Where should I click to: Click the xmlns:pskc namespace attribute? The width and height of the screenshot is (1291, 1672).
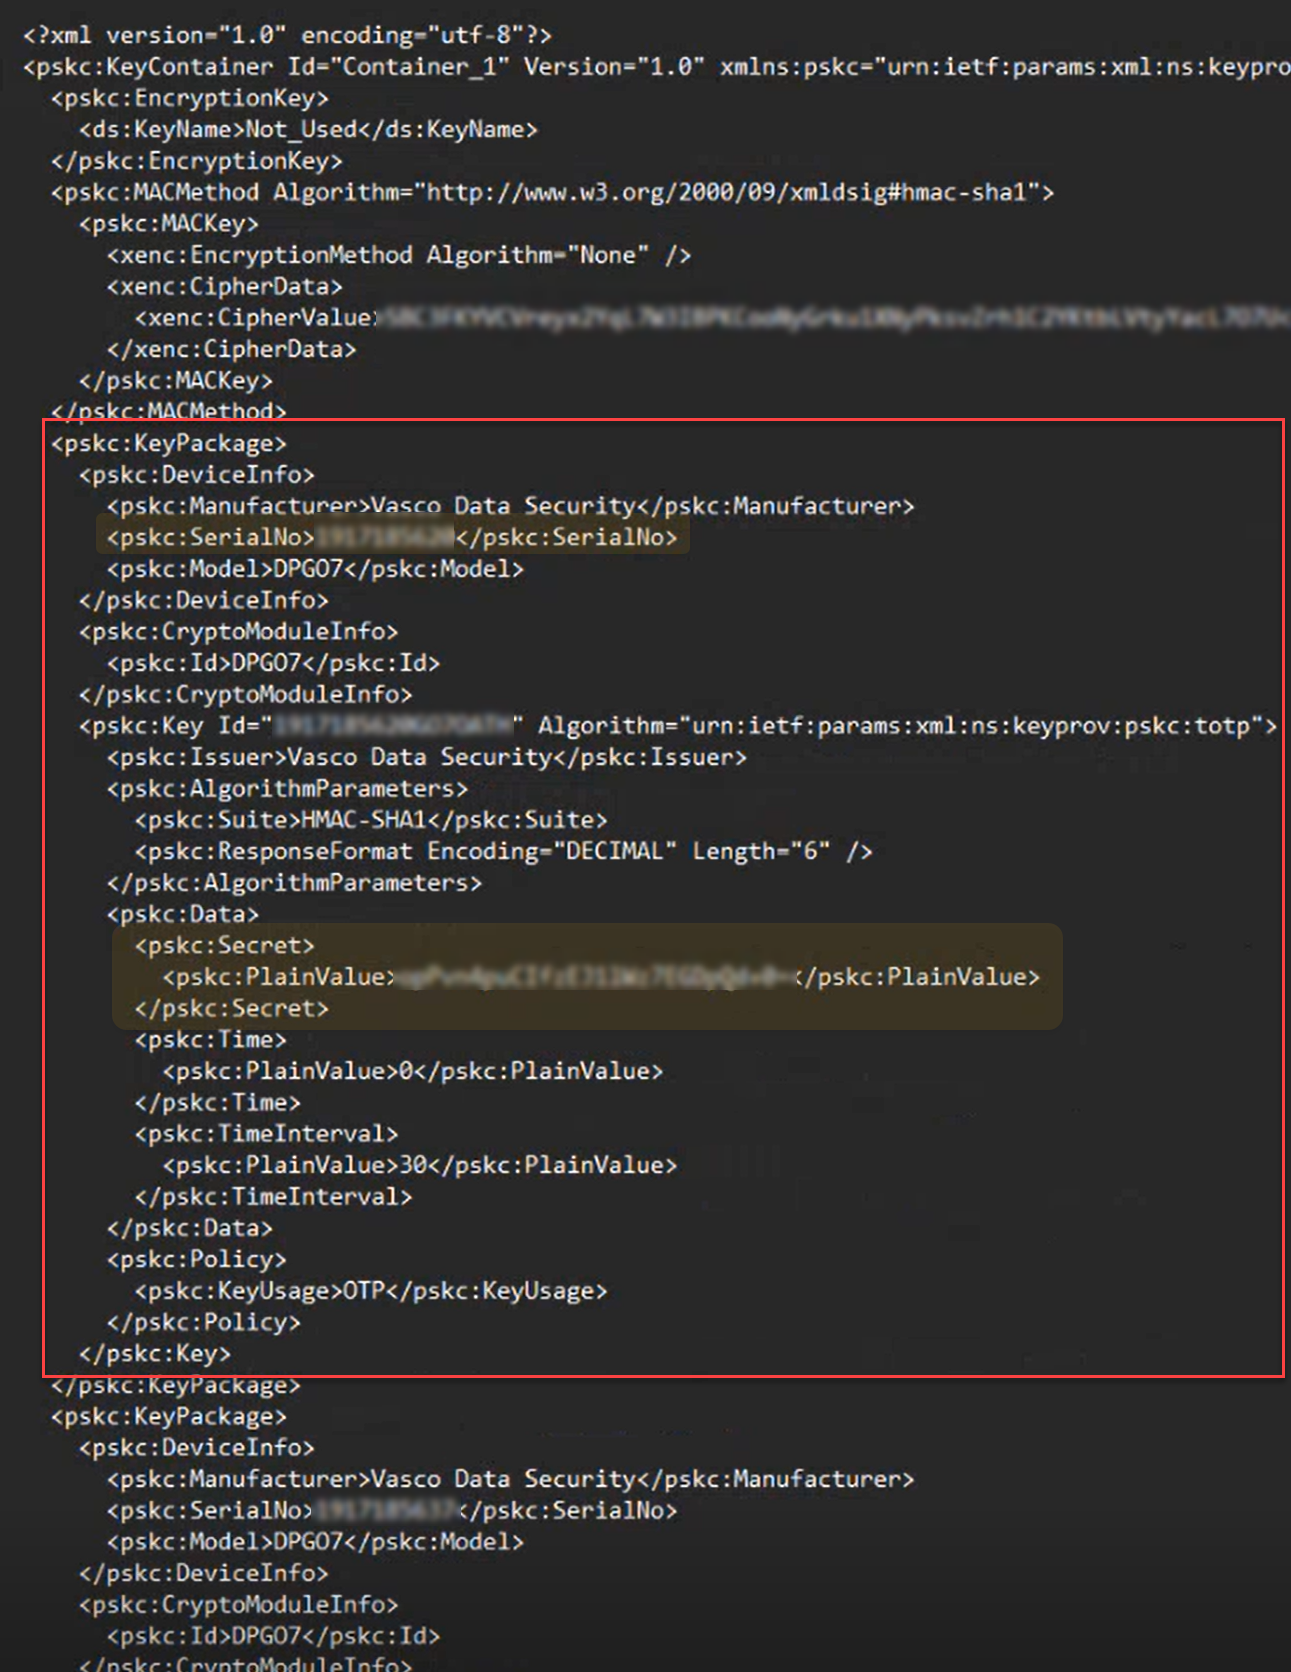[x=1005, y=67]
